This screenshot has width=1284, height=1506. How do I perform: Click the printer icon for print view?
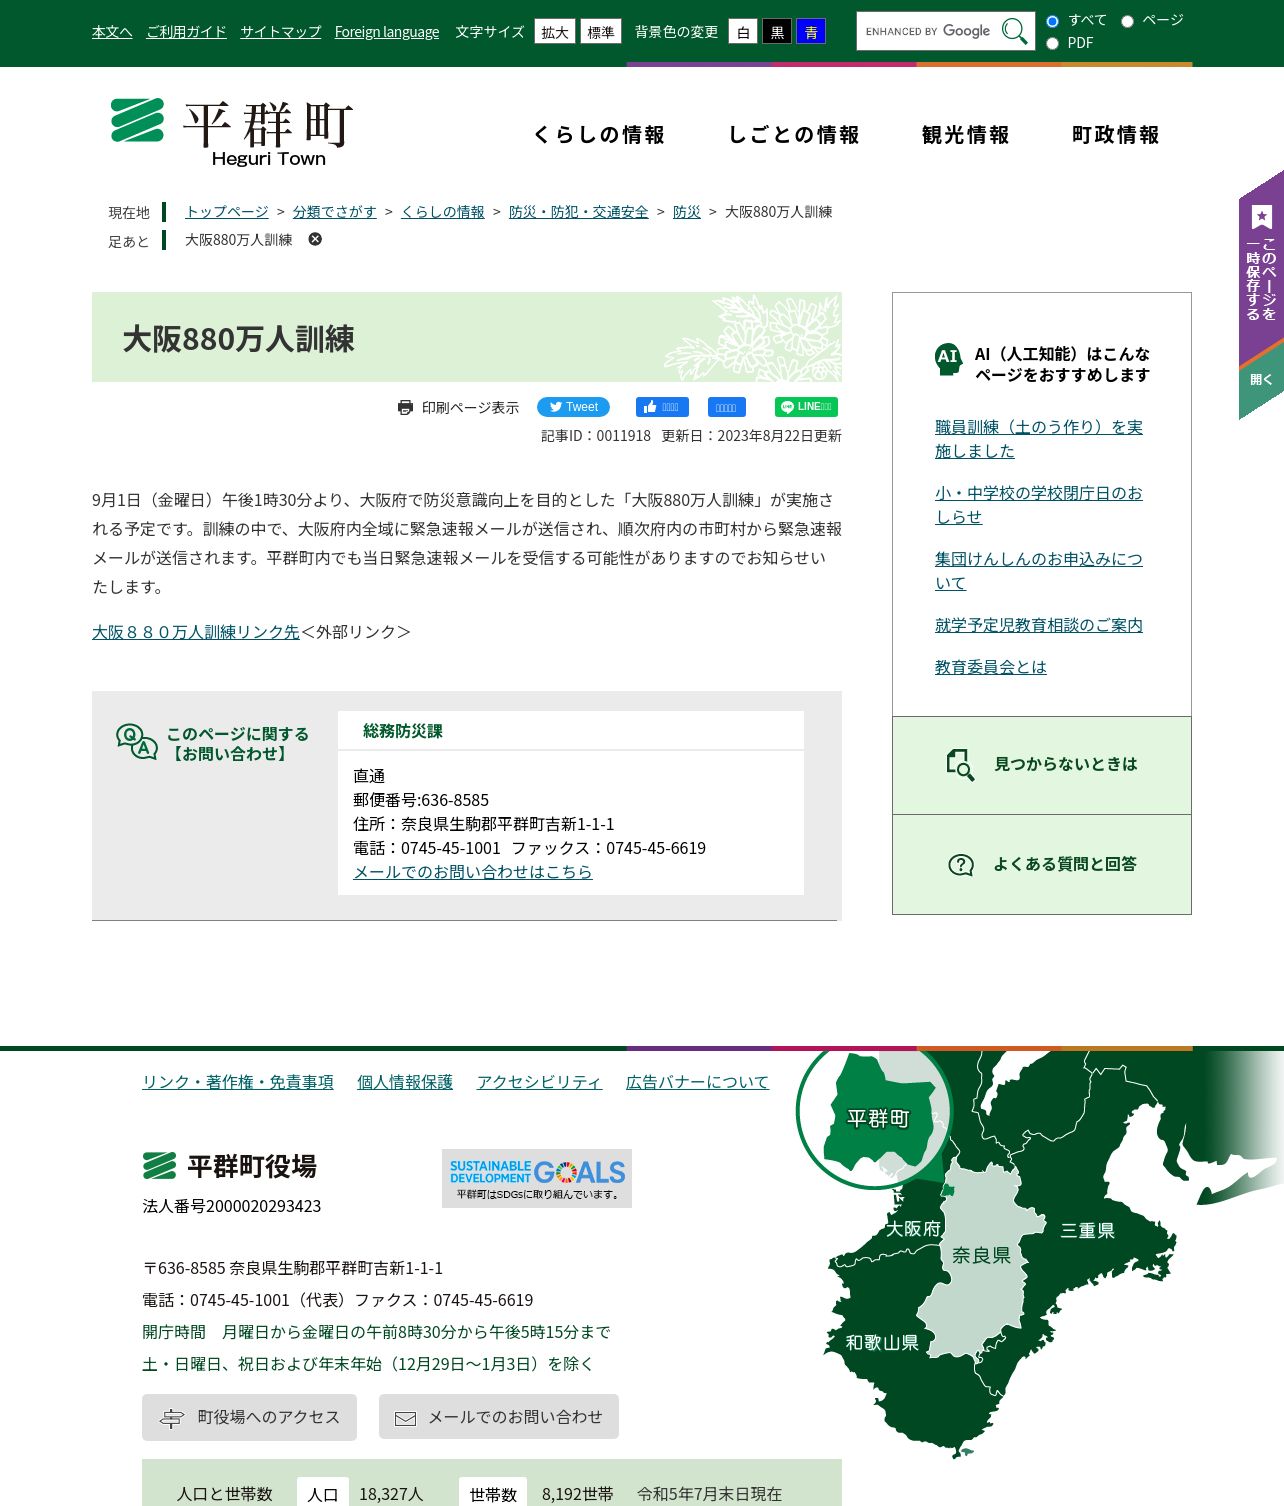[x=405, y=407]
